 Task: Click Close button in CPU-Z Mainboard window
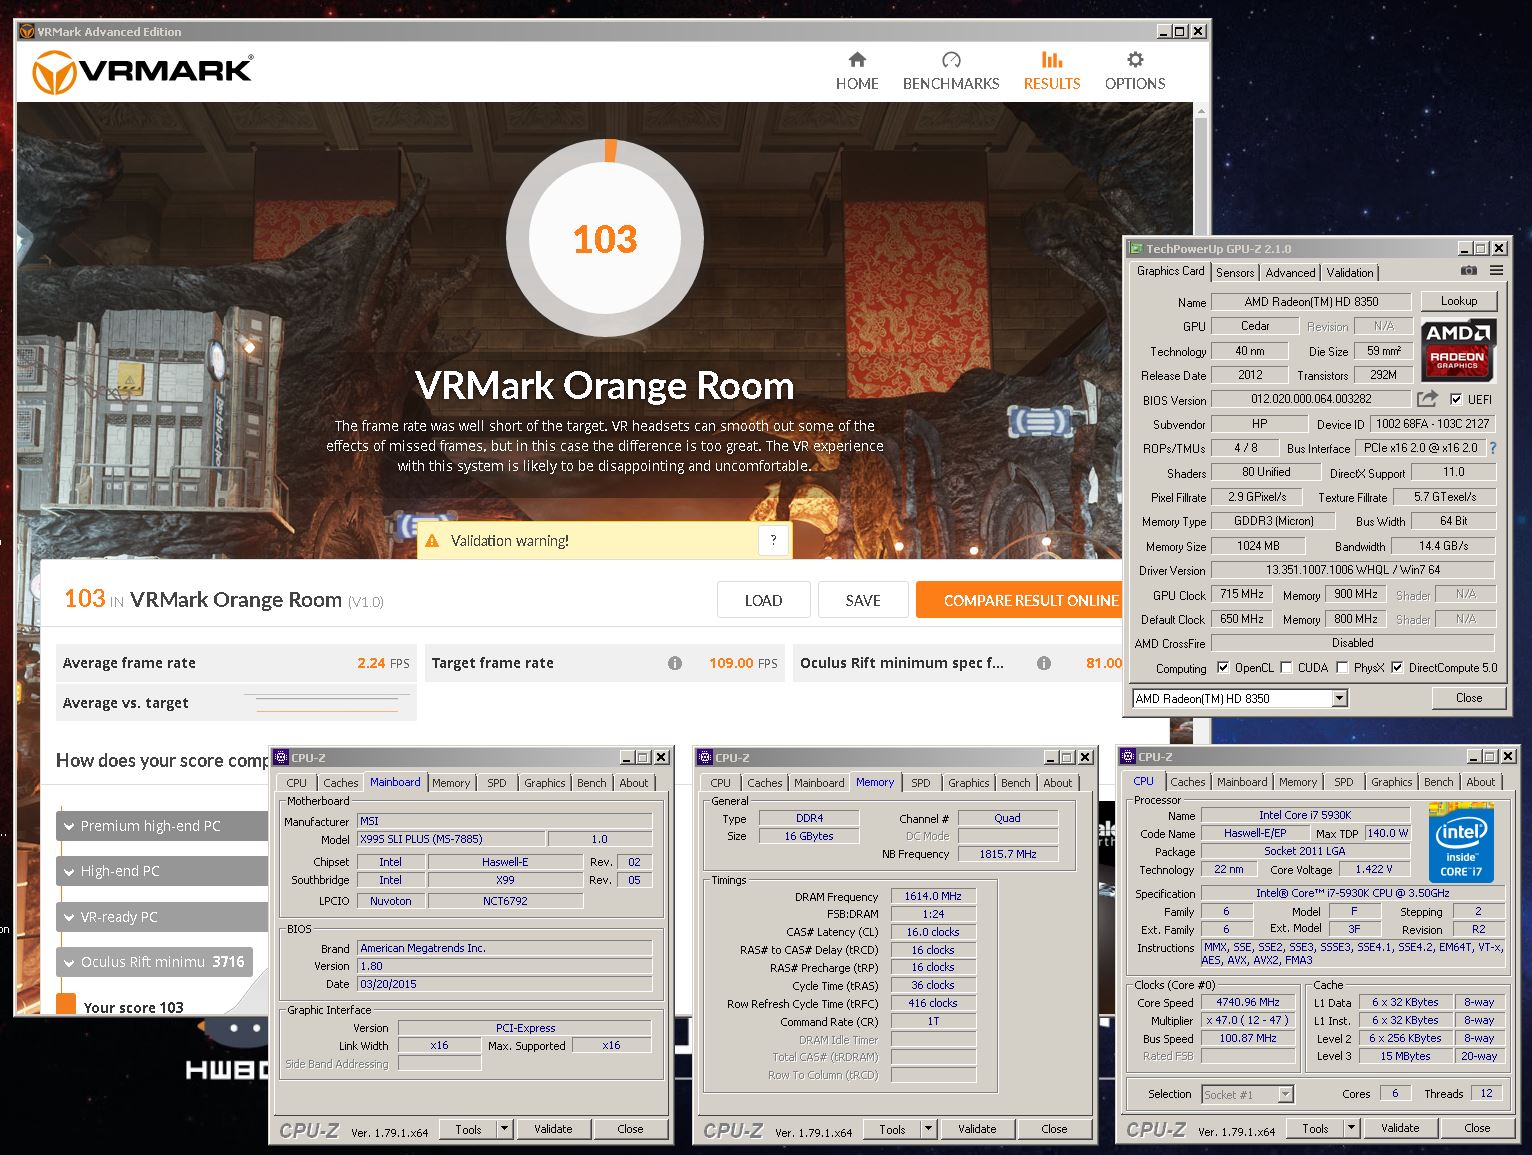630,1129
